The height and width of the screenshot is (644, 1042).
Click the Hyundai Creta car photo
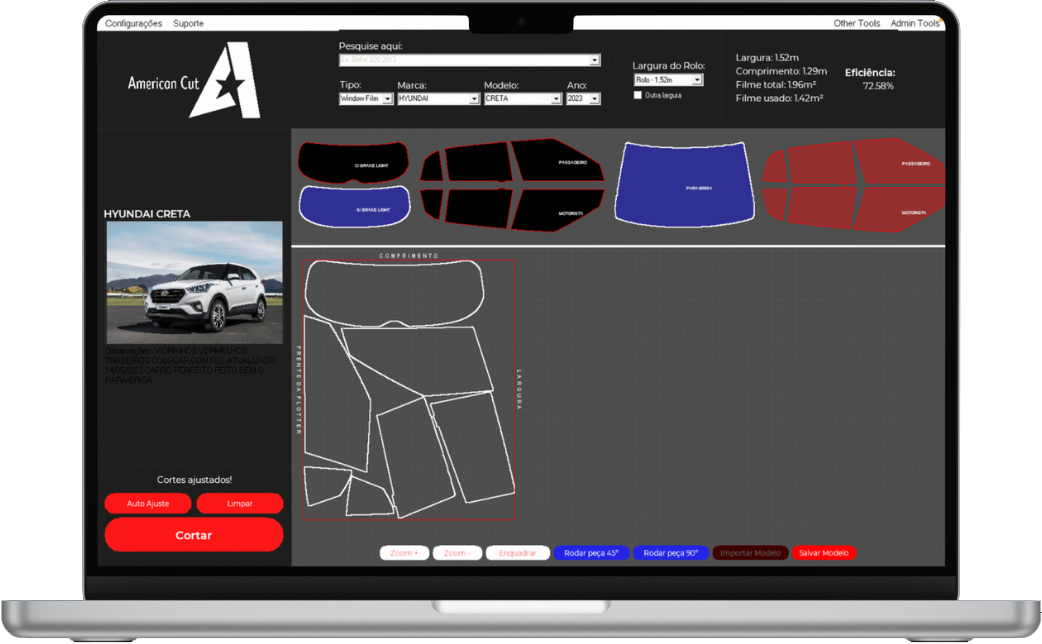tap(194, 282)
